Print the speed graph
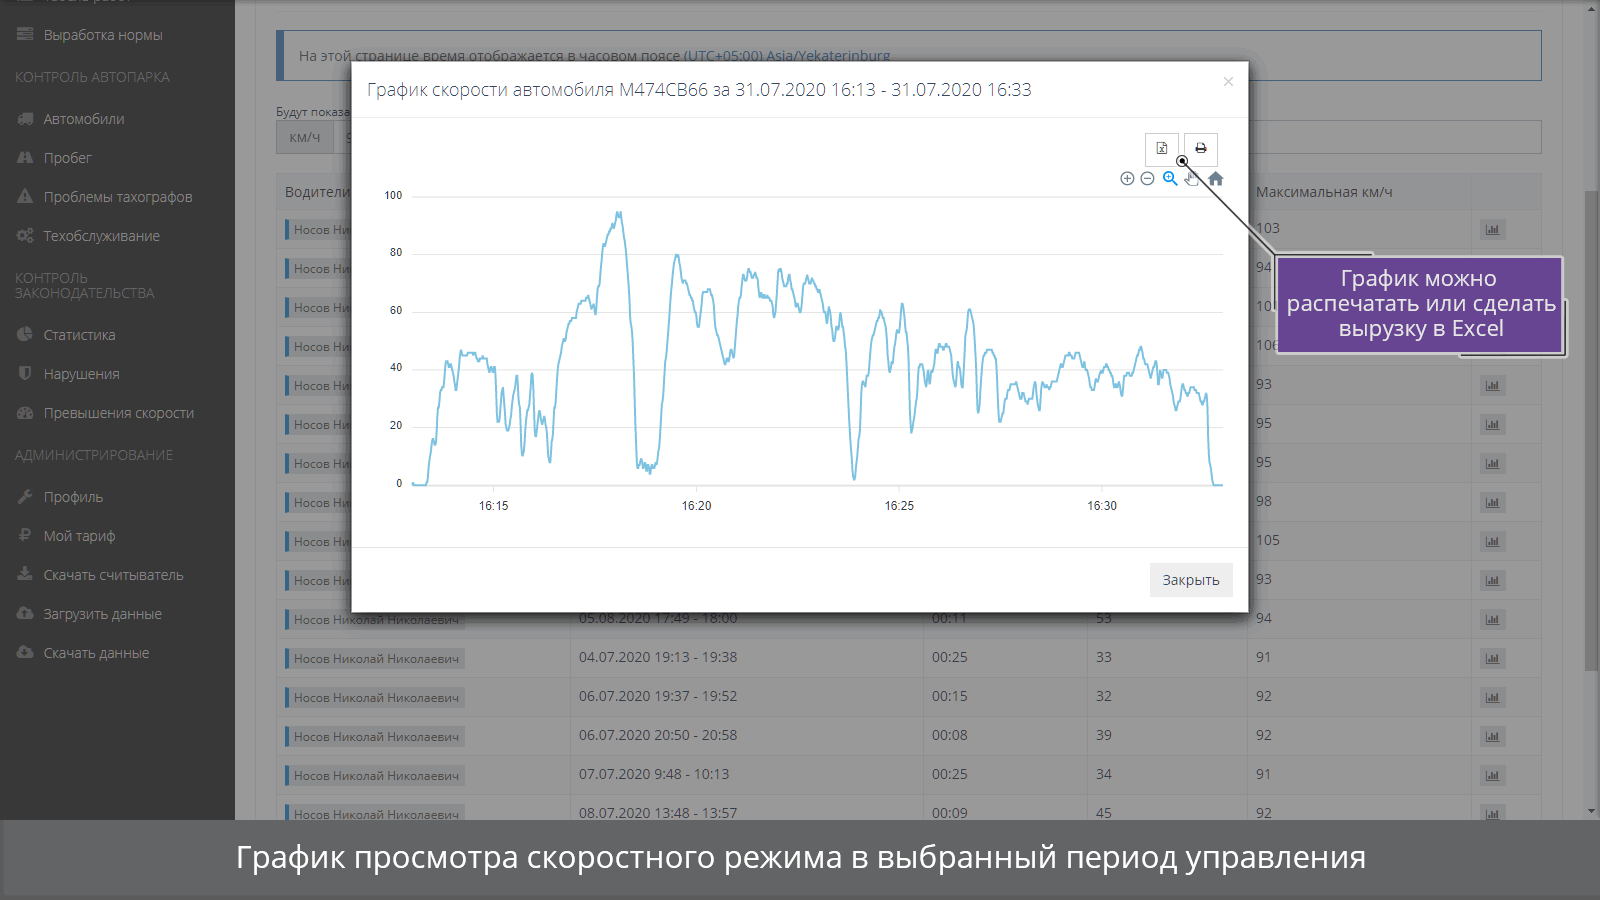 1201,149
